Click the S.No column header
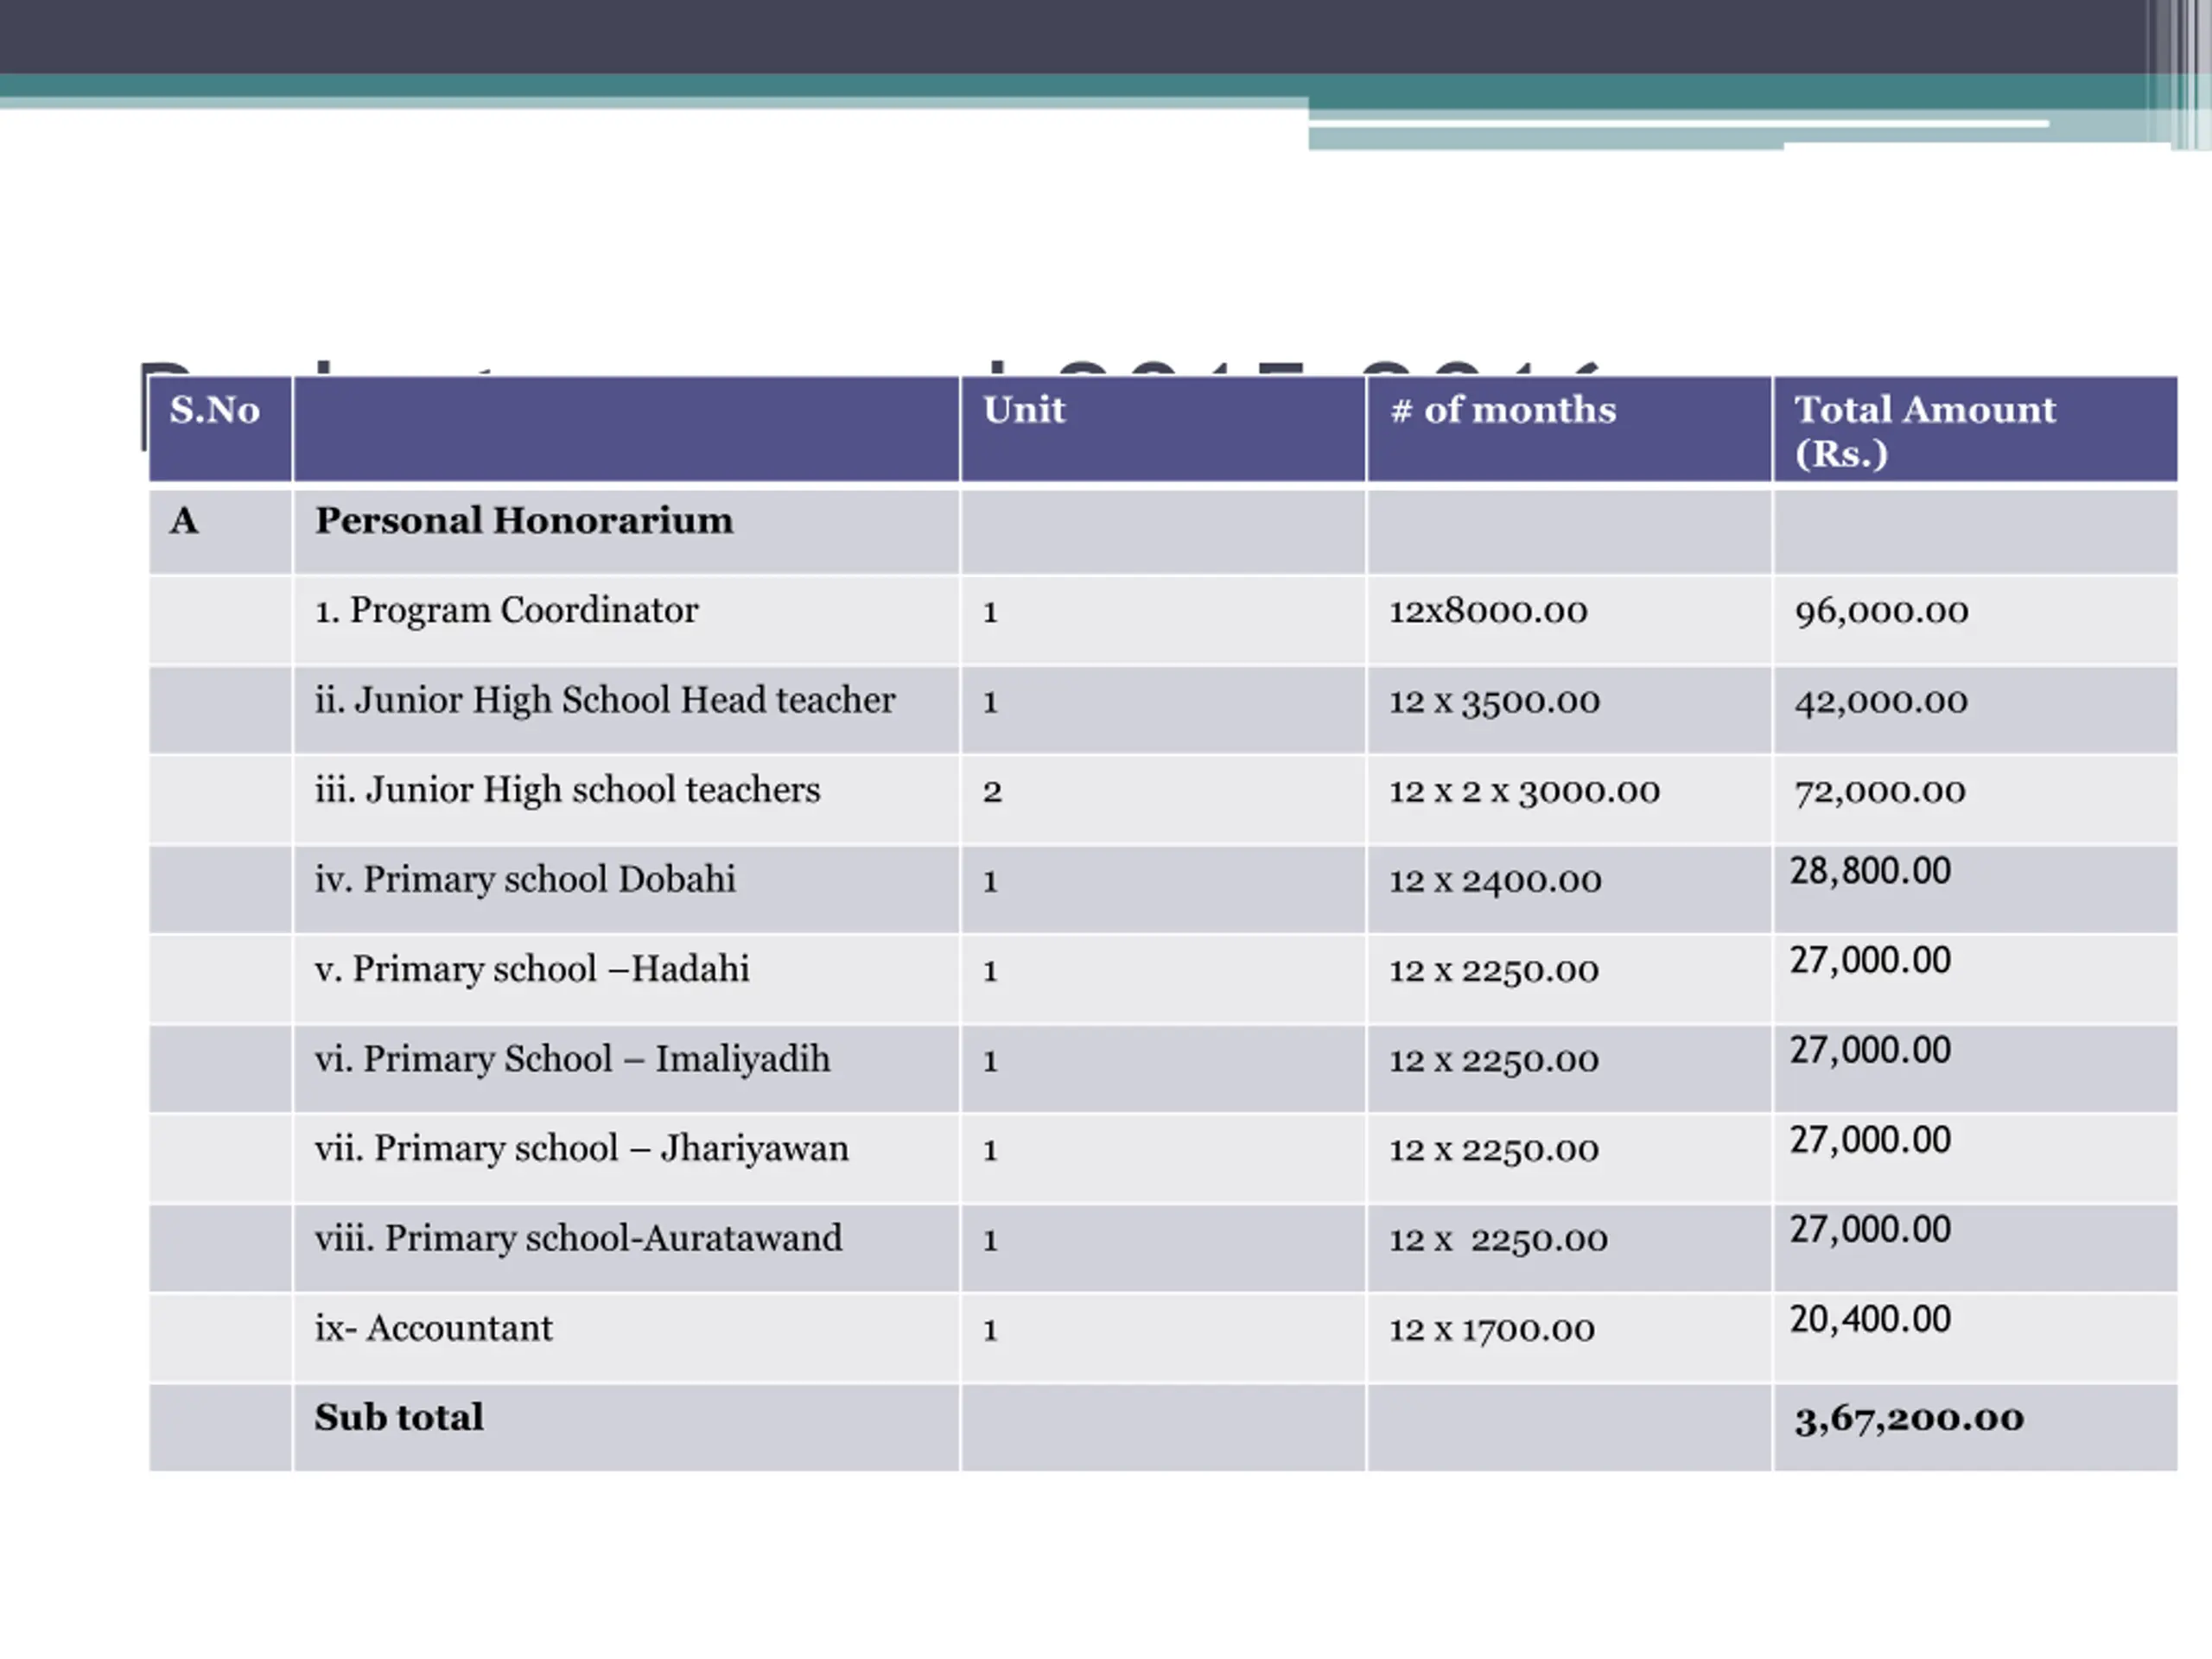The width and height of the screenshot is (2212, 1659). [x=215, y=411]
